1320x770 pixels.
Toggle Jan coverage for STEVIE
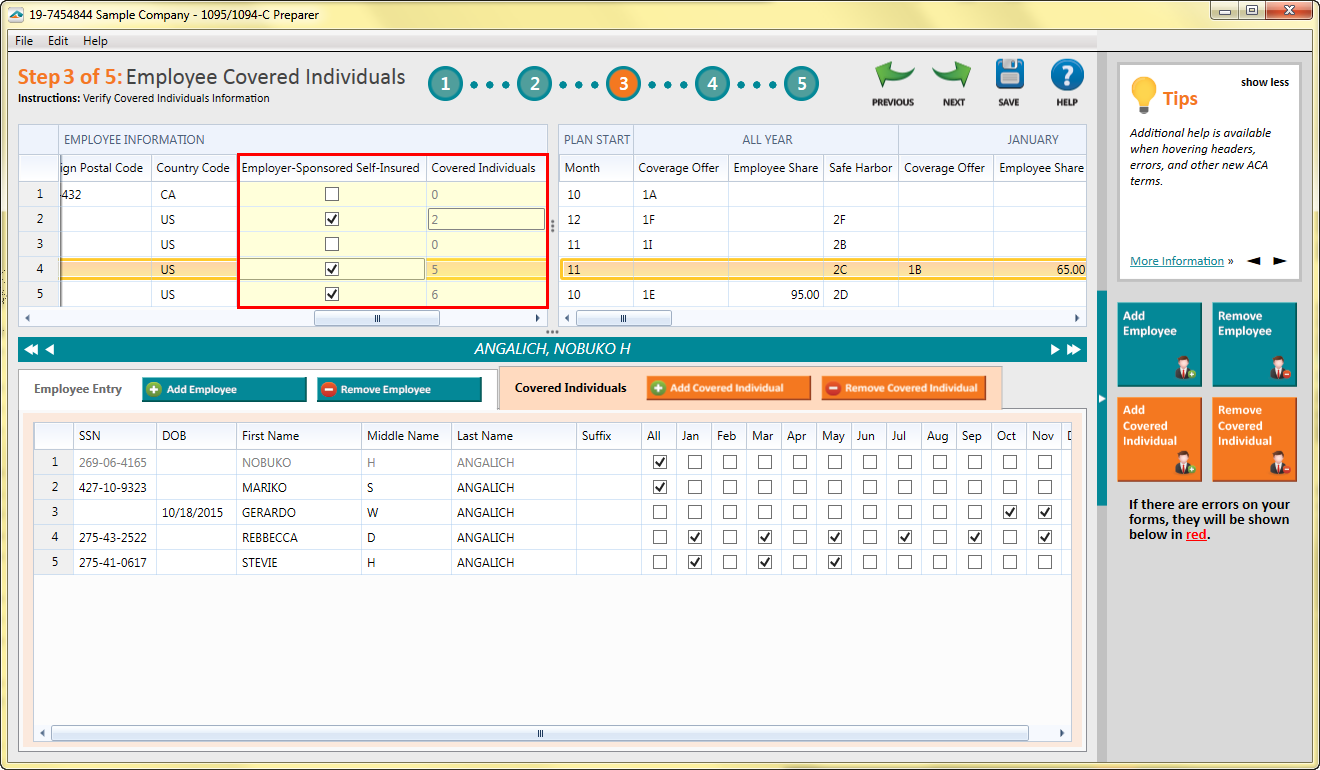point(694,562)
